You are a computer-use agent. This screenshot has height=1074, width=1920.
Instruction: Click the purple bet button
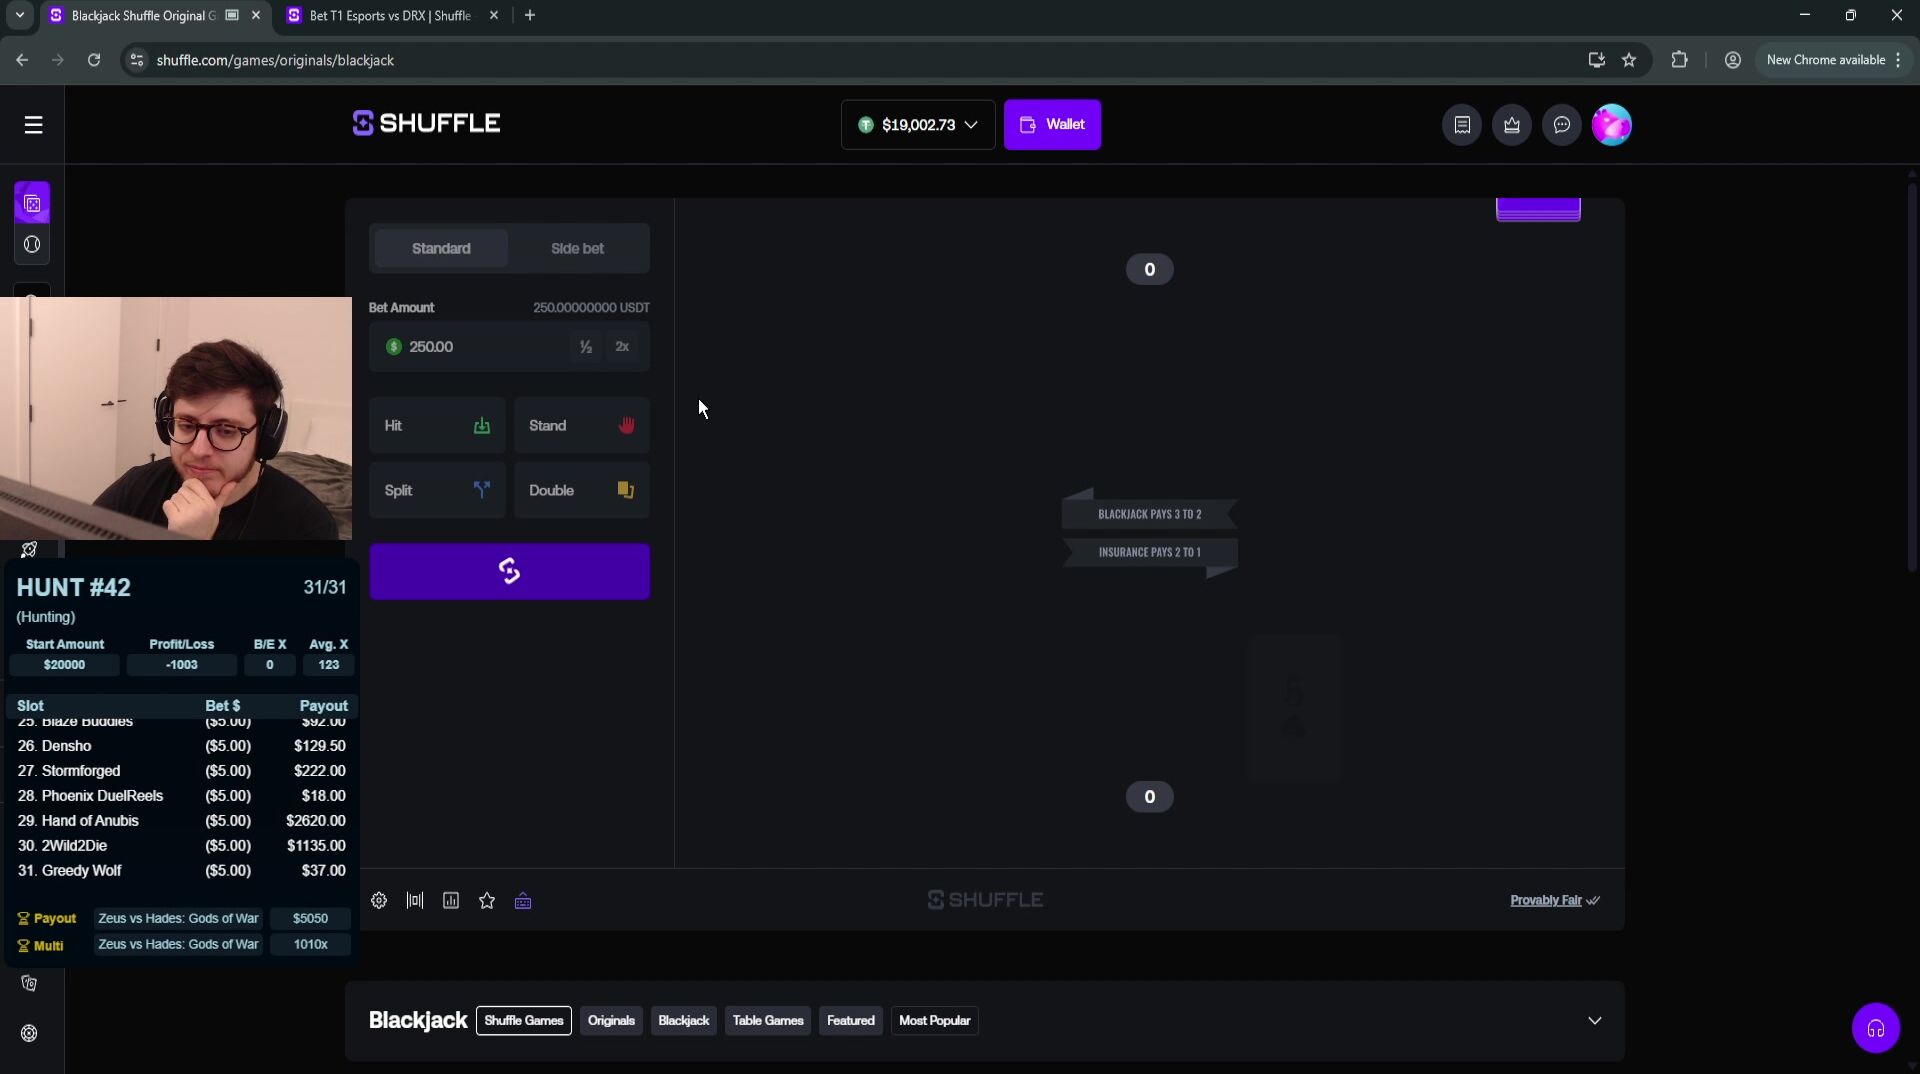click(x=510, y=571)
